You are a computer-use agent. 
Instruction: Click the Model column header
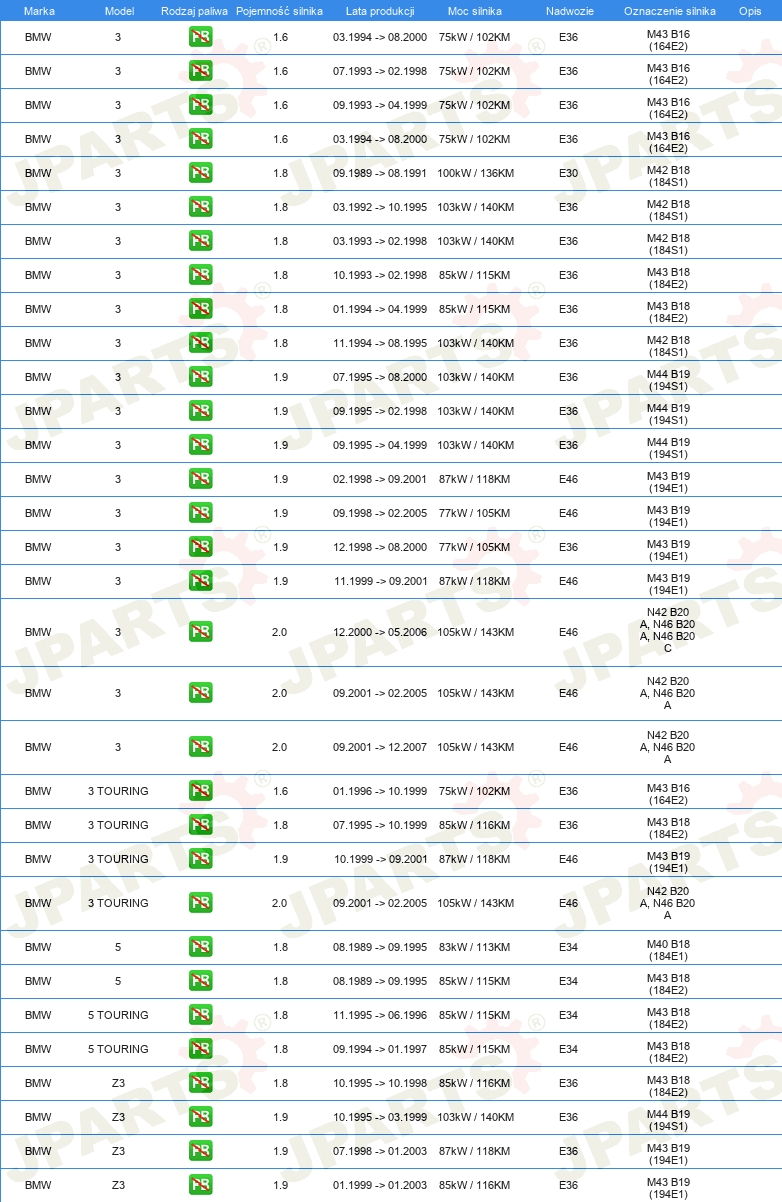[119, 11]
